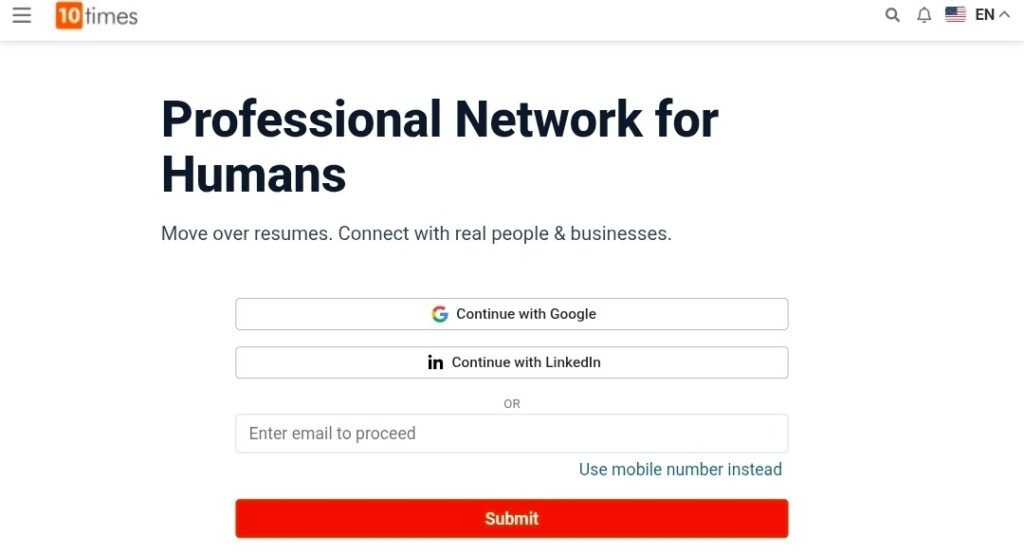Click the LinkedIn "in" logo
Screen dimensions: 1024x555
coord(435,363)
